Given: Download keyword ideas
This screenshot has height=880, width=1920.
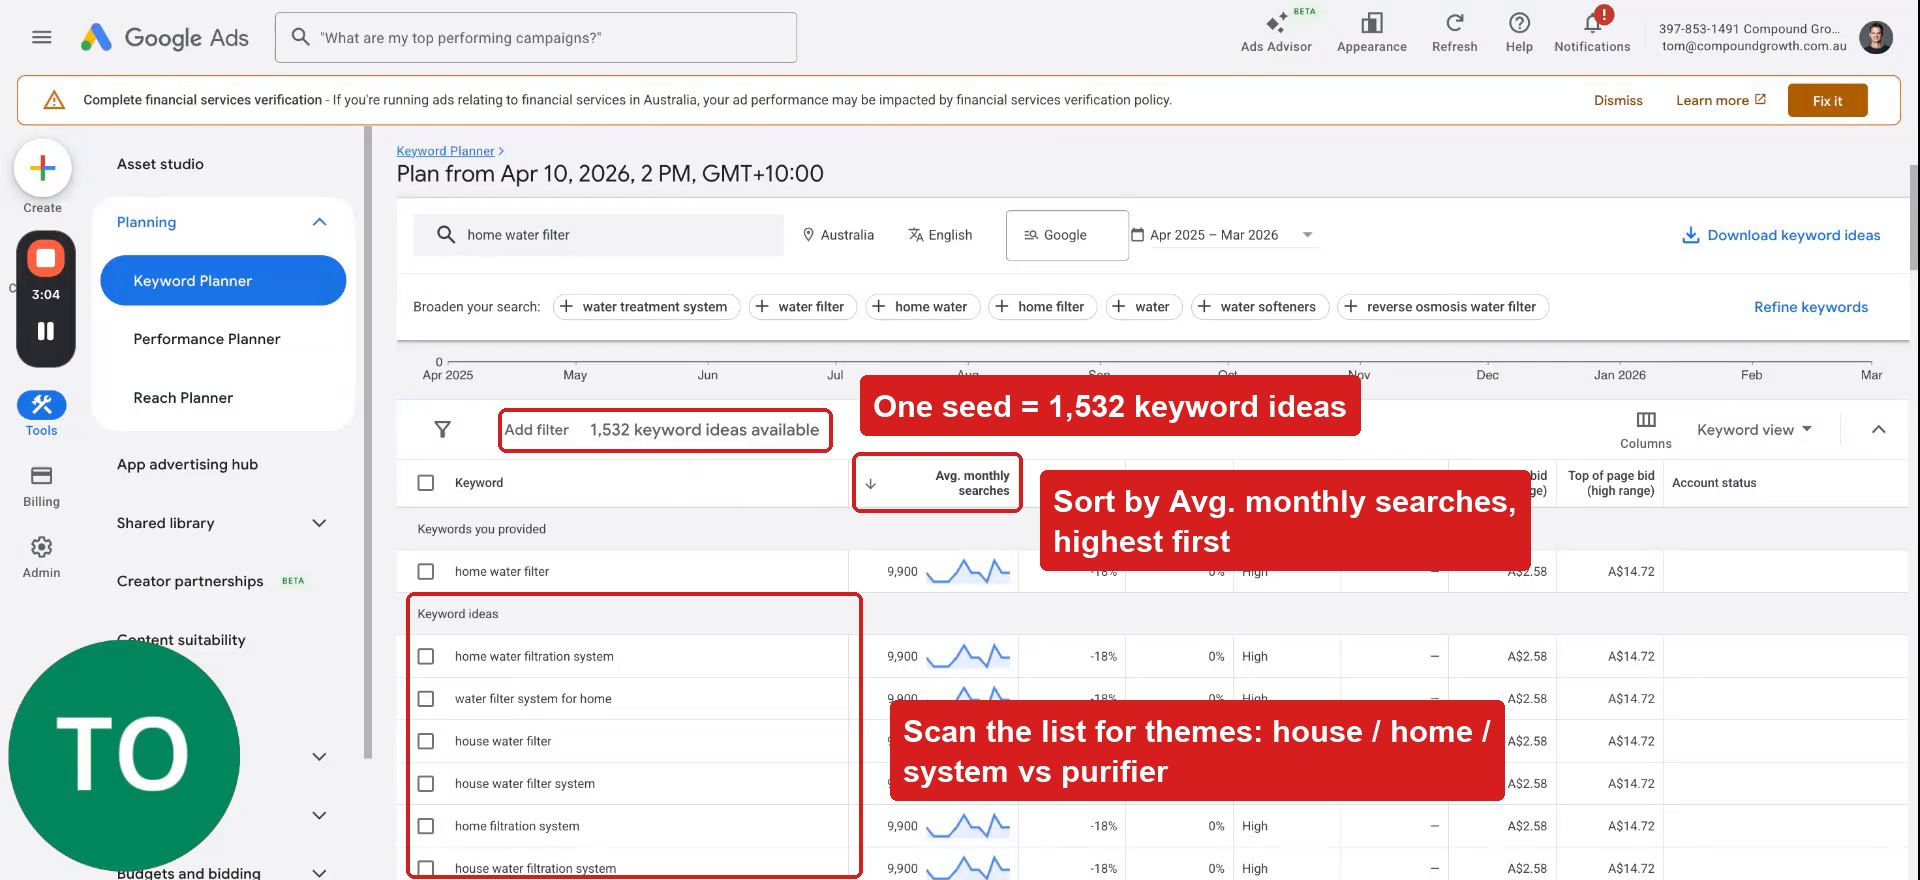Looking at the screenshot, I should point(1781,235).
